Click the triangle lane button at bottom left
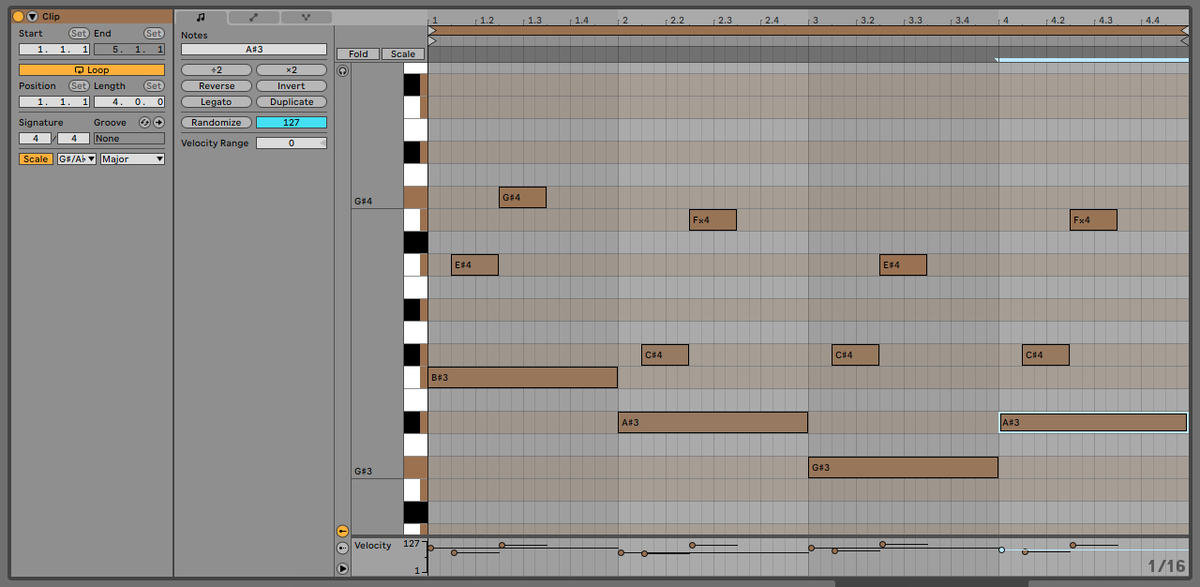This screenshot has width=1200, height=587. pos(342,568)
